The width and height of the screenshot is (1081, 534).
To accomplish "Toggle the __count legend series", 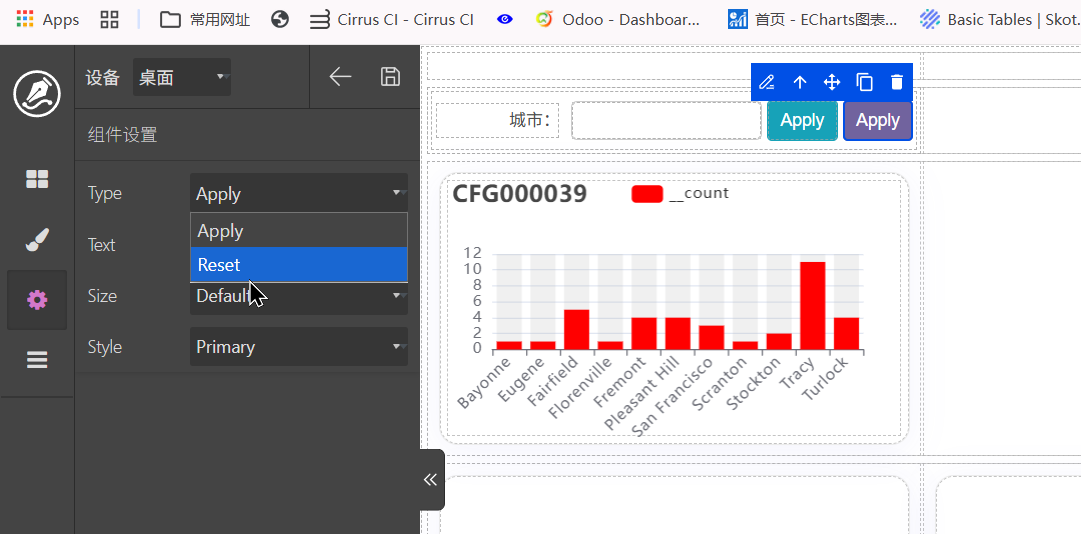I will click(x=680, y=193).
